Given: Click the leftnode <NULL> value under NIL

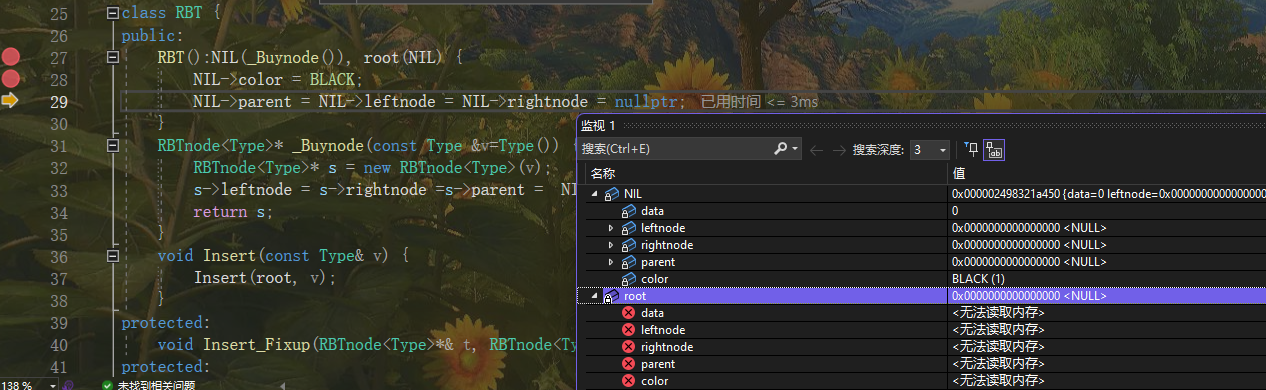Looking at the screenshot, I should [1029, 228].
